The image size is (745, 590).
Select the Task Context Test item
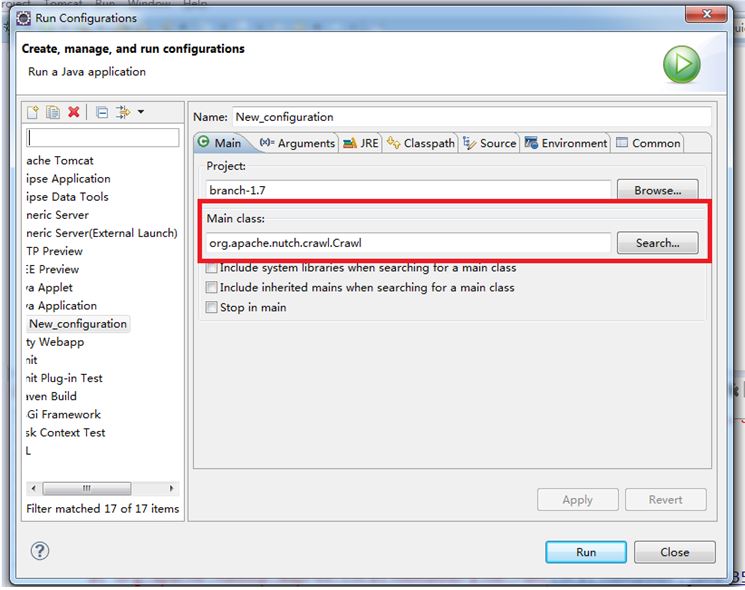pyautogui.click(x=66, y=432)
